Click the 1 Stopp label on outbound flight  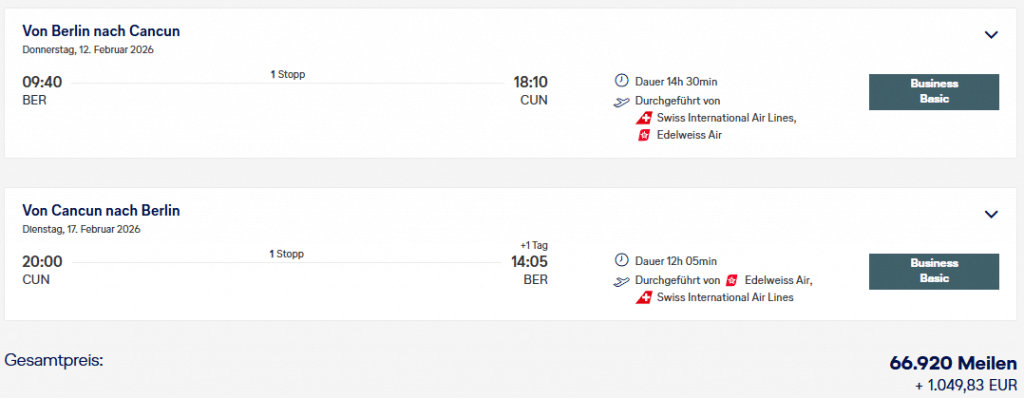coord(288,75)
